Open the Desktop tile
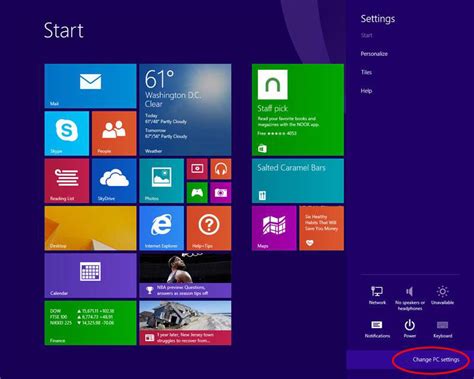The height and width of the screenshot is (379, 474). click(x=90, y=228)
